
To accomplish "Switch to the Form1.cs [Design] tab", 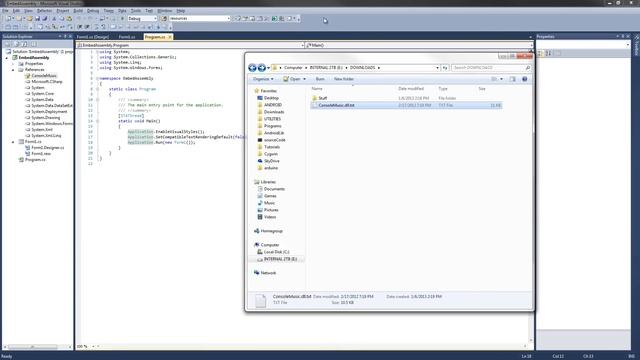I will tap(93, 37).
